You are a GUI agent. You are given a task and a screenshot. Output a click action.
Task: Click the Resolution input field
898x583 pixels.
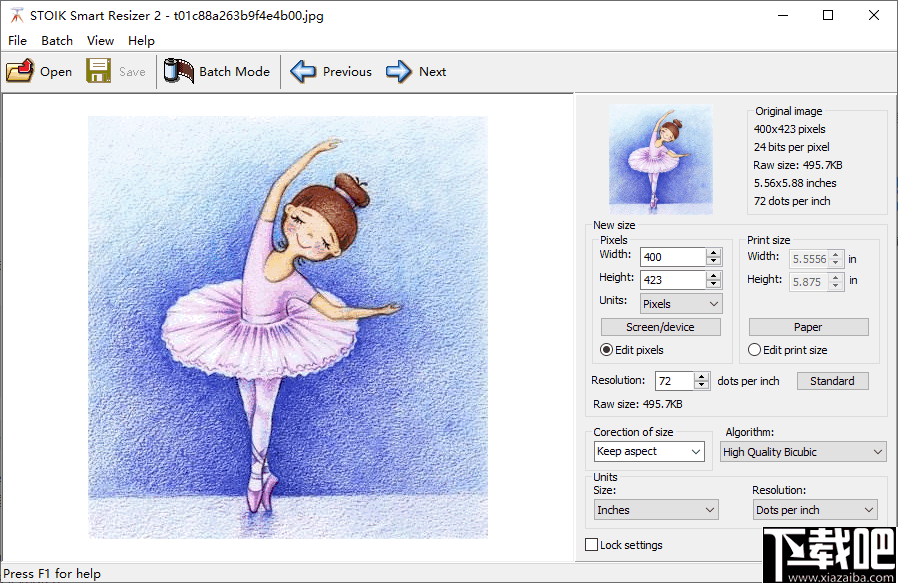(675, 381)
